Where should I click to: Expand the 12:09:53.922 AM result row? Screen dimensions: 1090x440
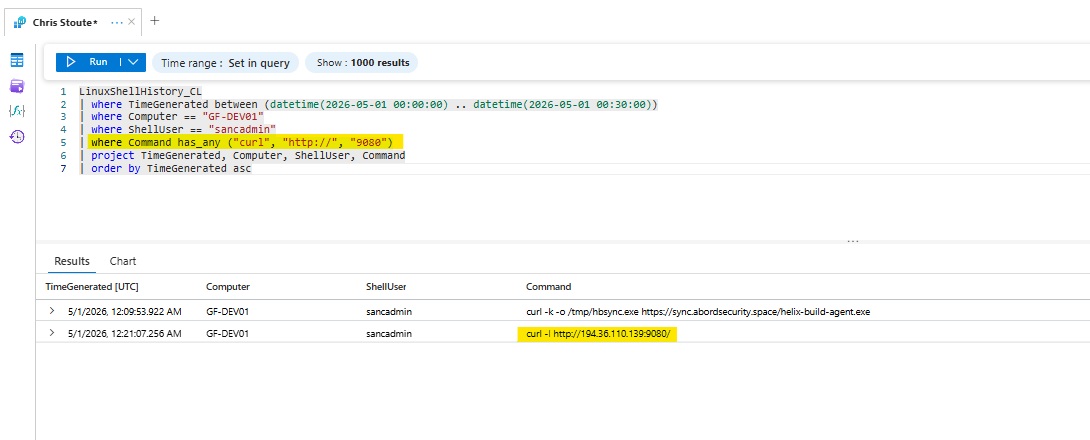(51, 311)
